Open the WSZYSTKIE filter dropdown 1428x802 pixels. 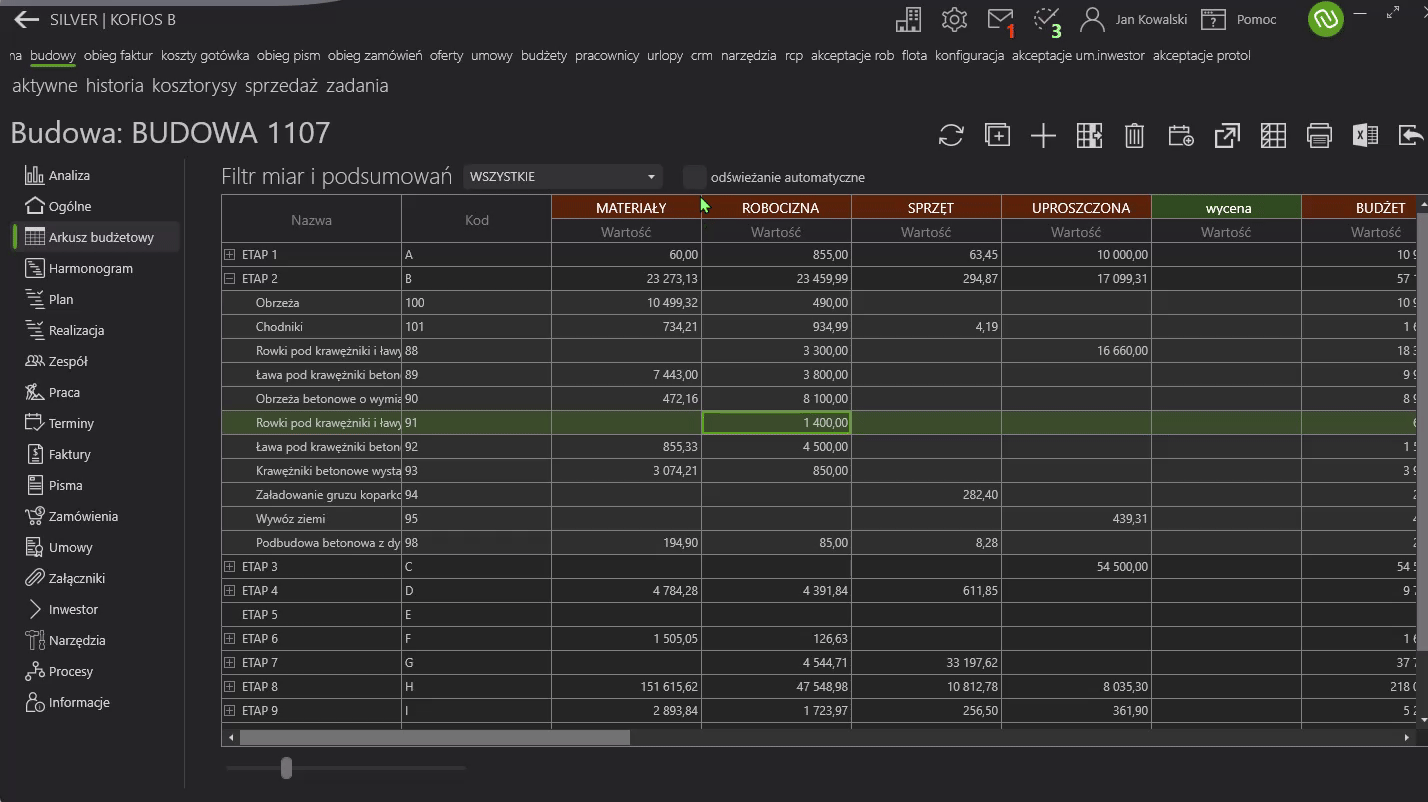[x=563, y=177]
